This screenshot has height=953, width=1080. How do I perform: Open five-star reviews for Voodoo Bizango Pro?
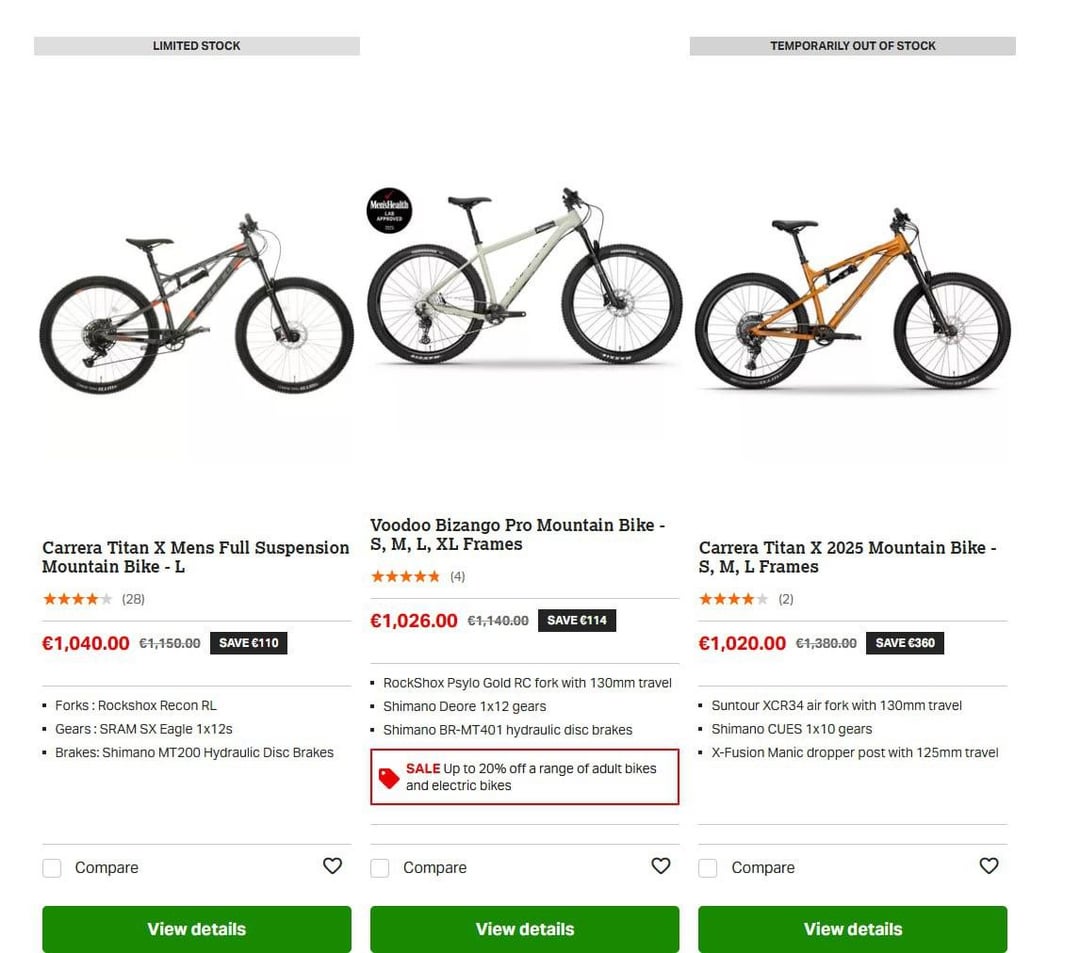point(405,577)
